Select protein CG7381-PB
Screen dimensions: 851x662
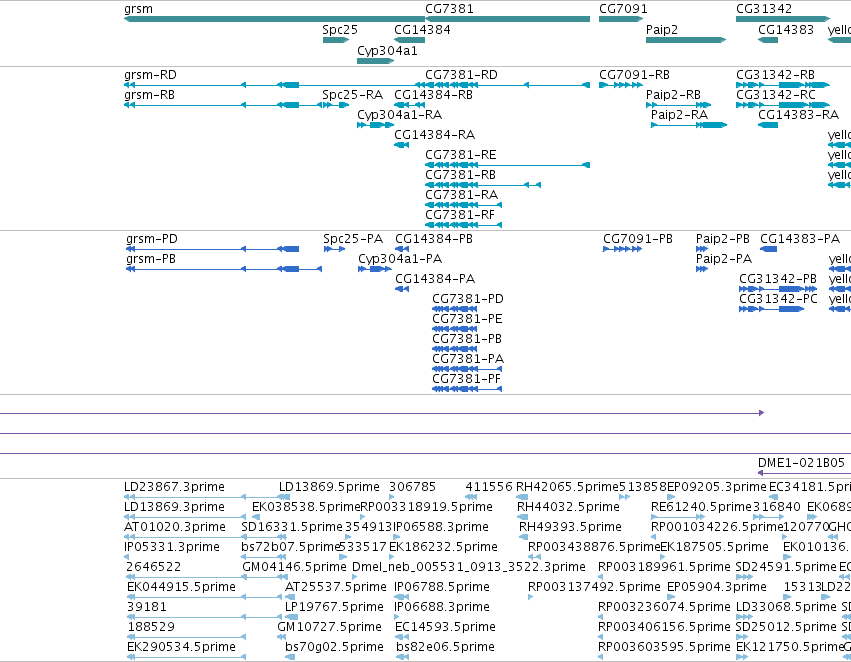tap(467, 339)
